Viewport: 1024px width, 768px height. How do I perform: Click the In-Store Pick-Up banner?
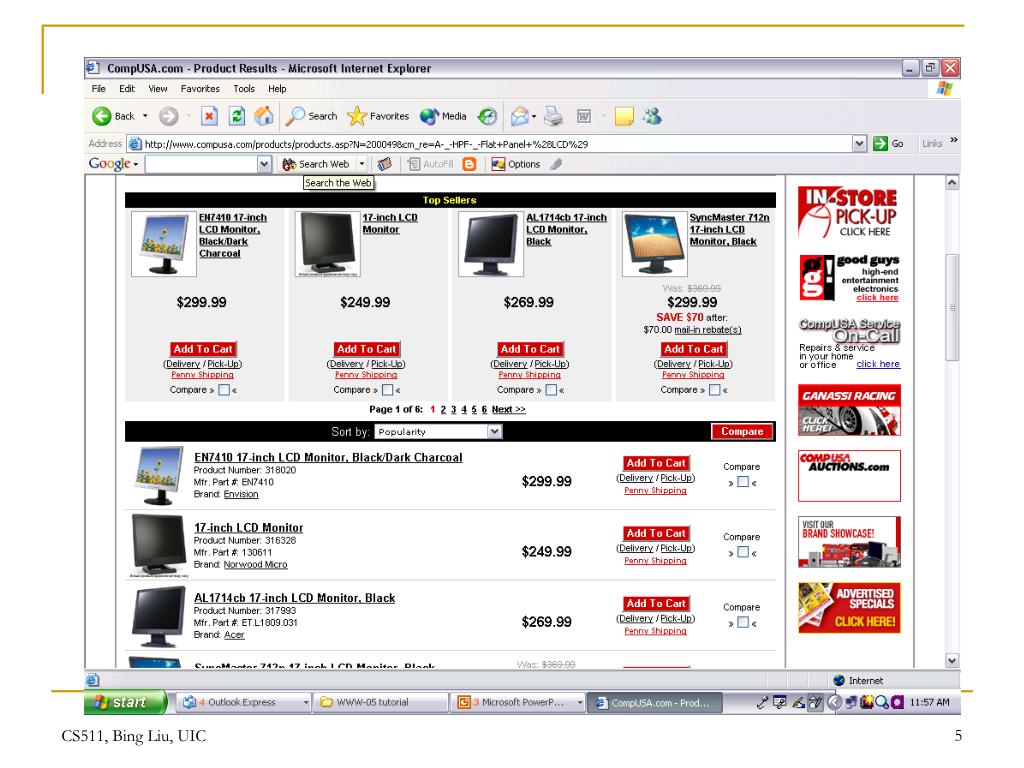(849, 213)
